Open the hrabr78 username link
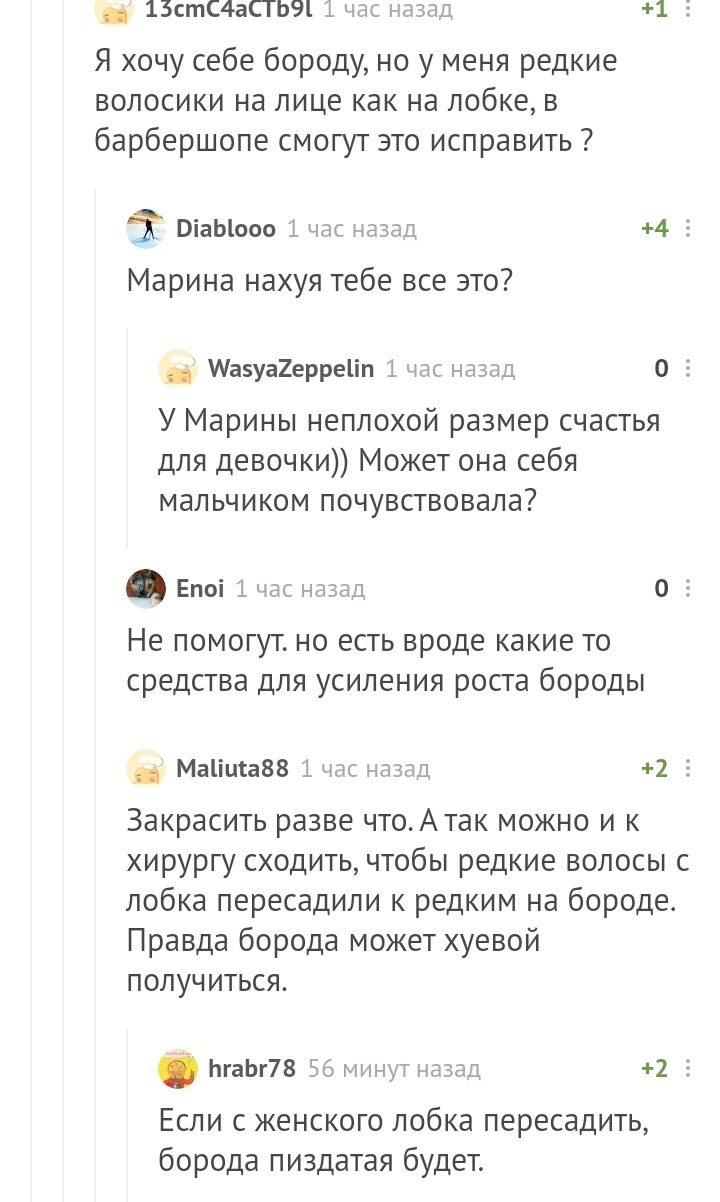720x1202 pixels. 252,1069
